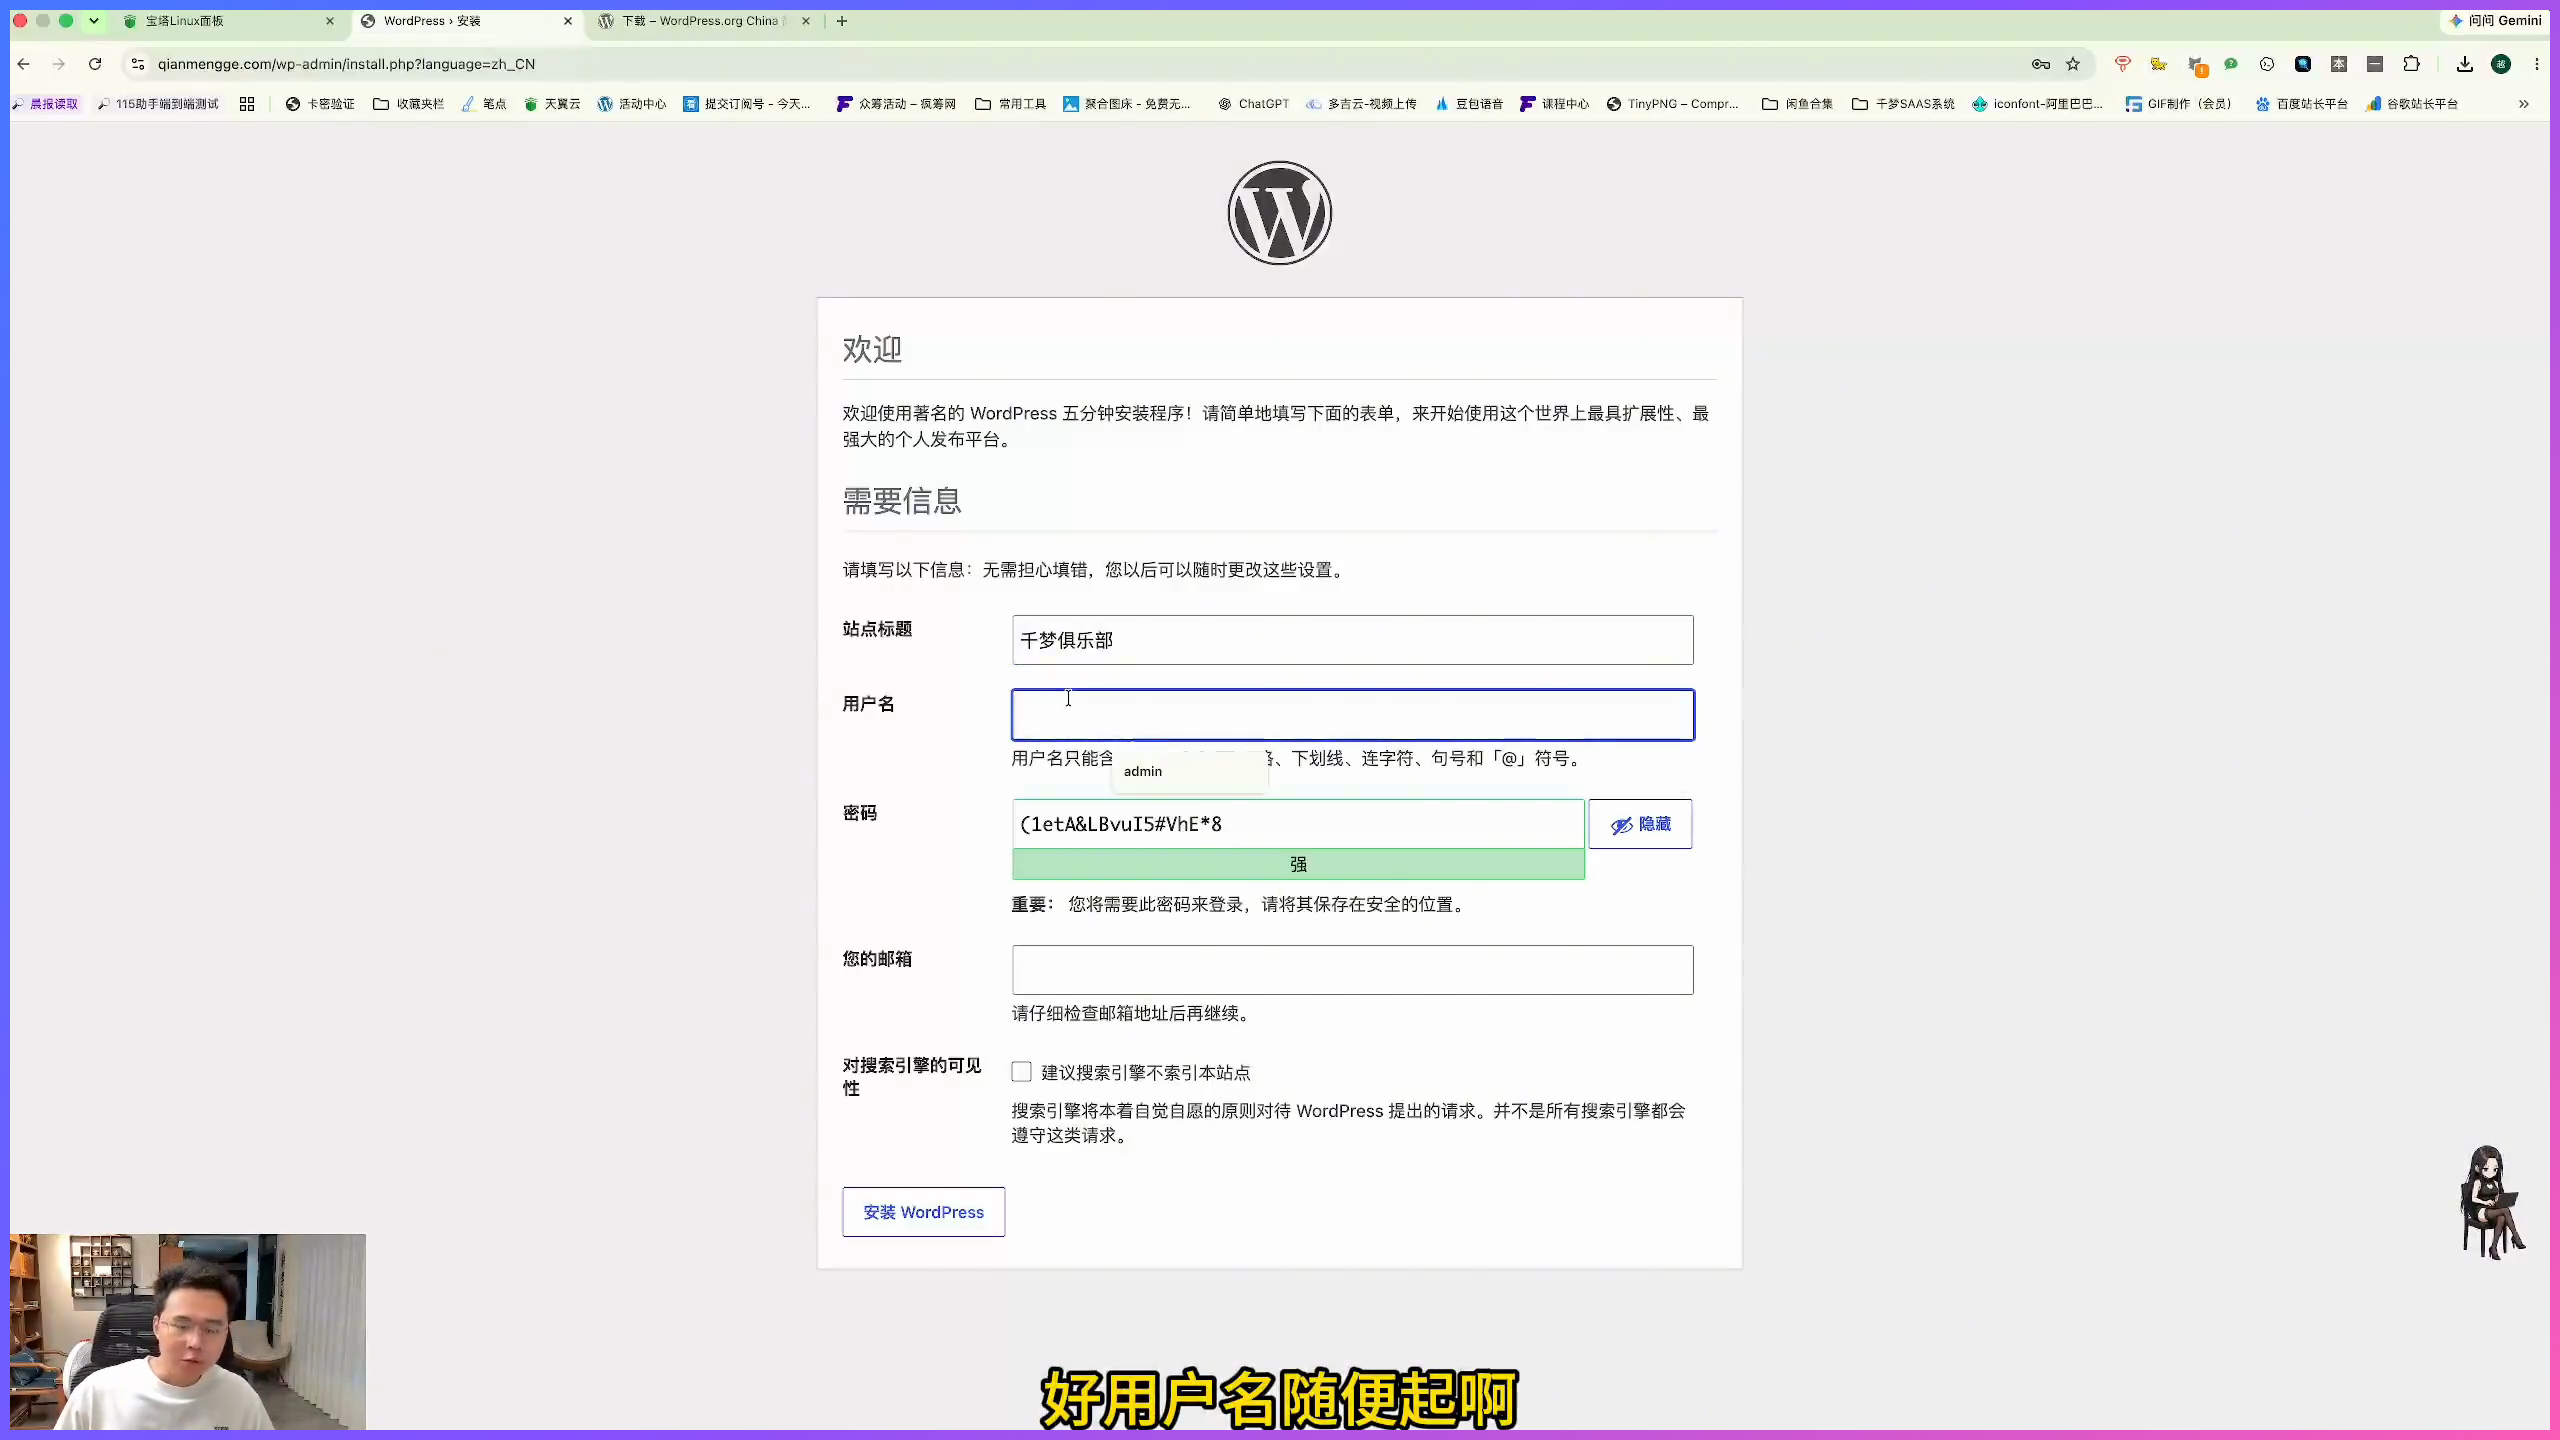Open the yellow cat extension icon
The height and width of the screenshot is (1440, 2560).
point(2158,64)
